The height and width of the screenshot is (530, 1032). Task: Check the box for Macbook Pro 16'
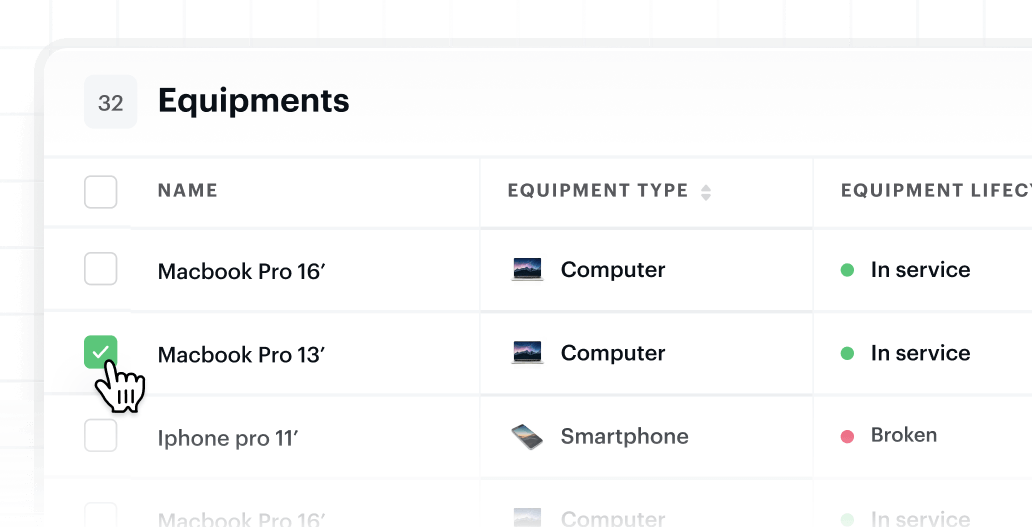[x=101, y=269]
